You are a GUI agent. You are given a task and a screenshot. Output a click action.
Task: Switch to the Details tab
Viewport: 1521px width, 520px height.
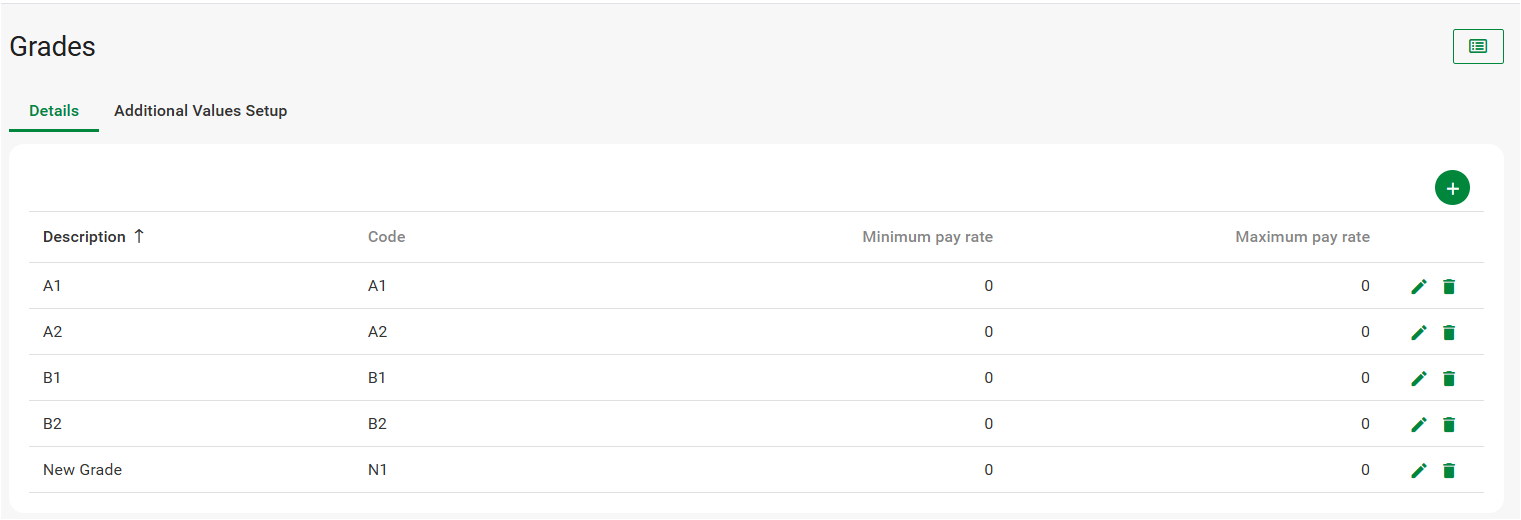tap(54, 111)
